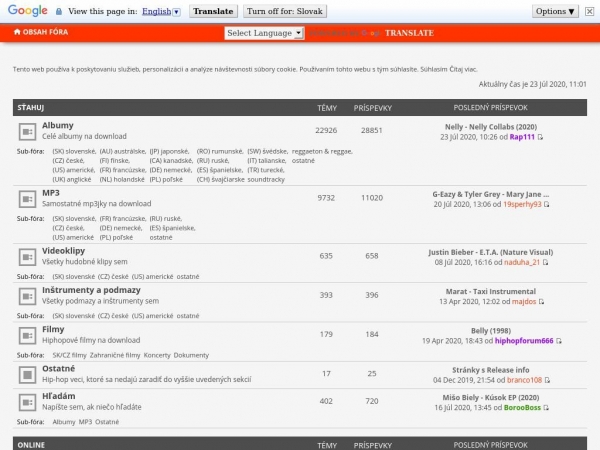Open the MP3 forum folder icon
Image resolution: width=600 pixels, height=450 pixels.
(x=27, y=199)
